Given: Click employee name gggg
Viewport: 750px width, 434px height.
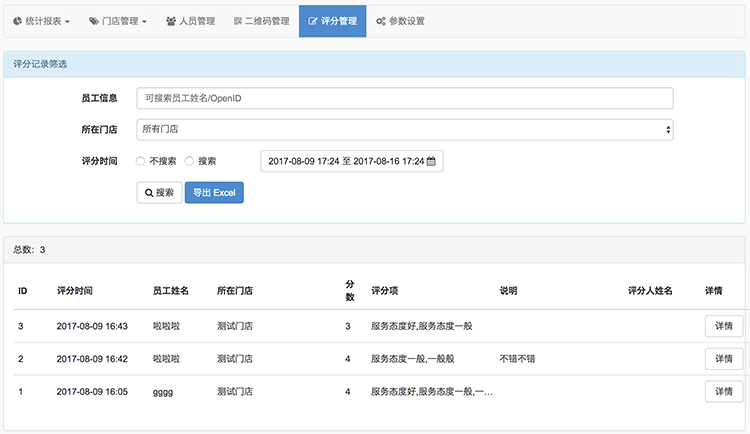Looking at the screenshot, I should [163, 392].
